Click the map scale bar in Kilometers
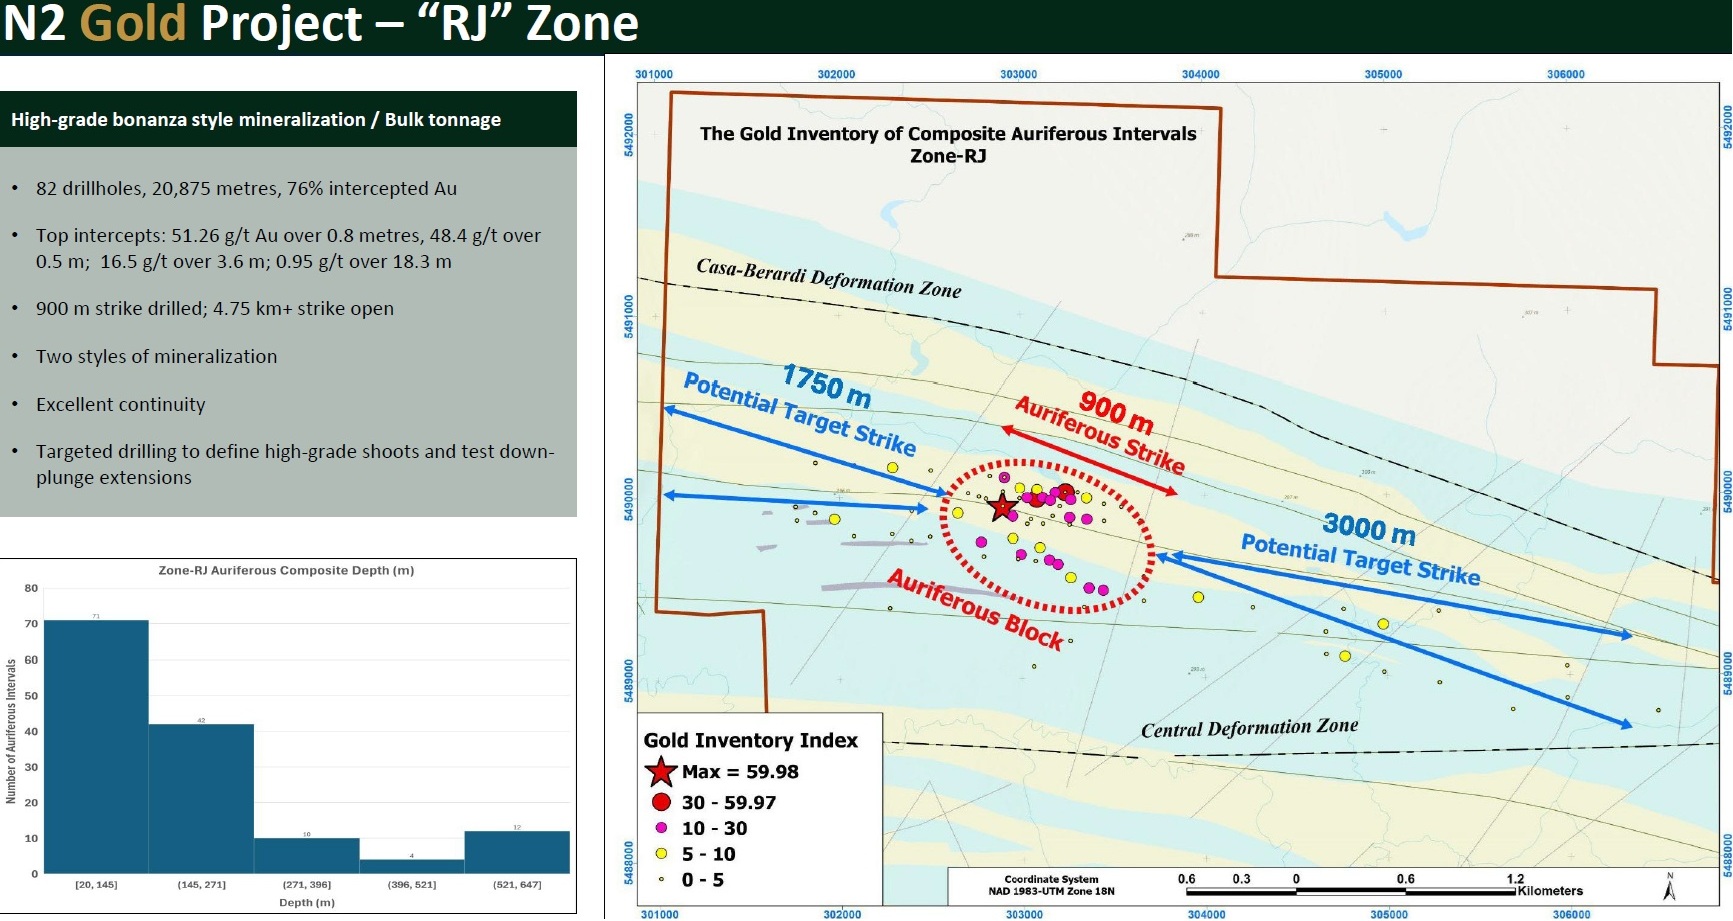This screenshot has height=921, width=1733. (x=1350, y=890)
